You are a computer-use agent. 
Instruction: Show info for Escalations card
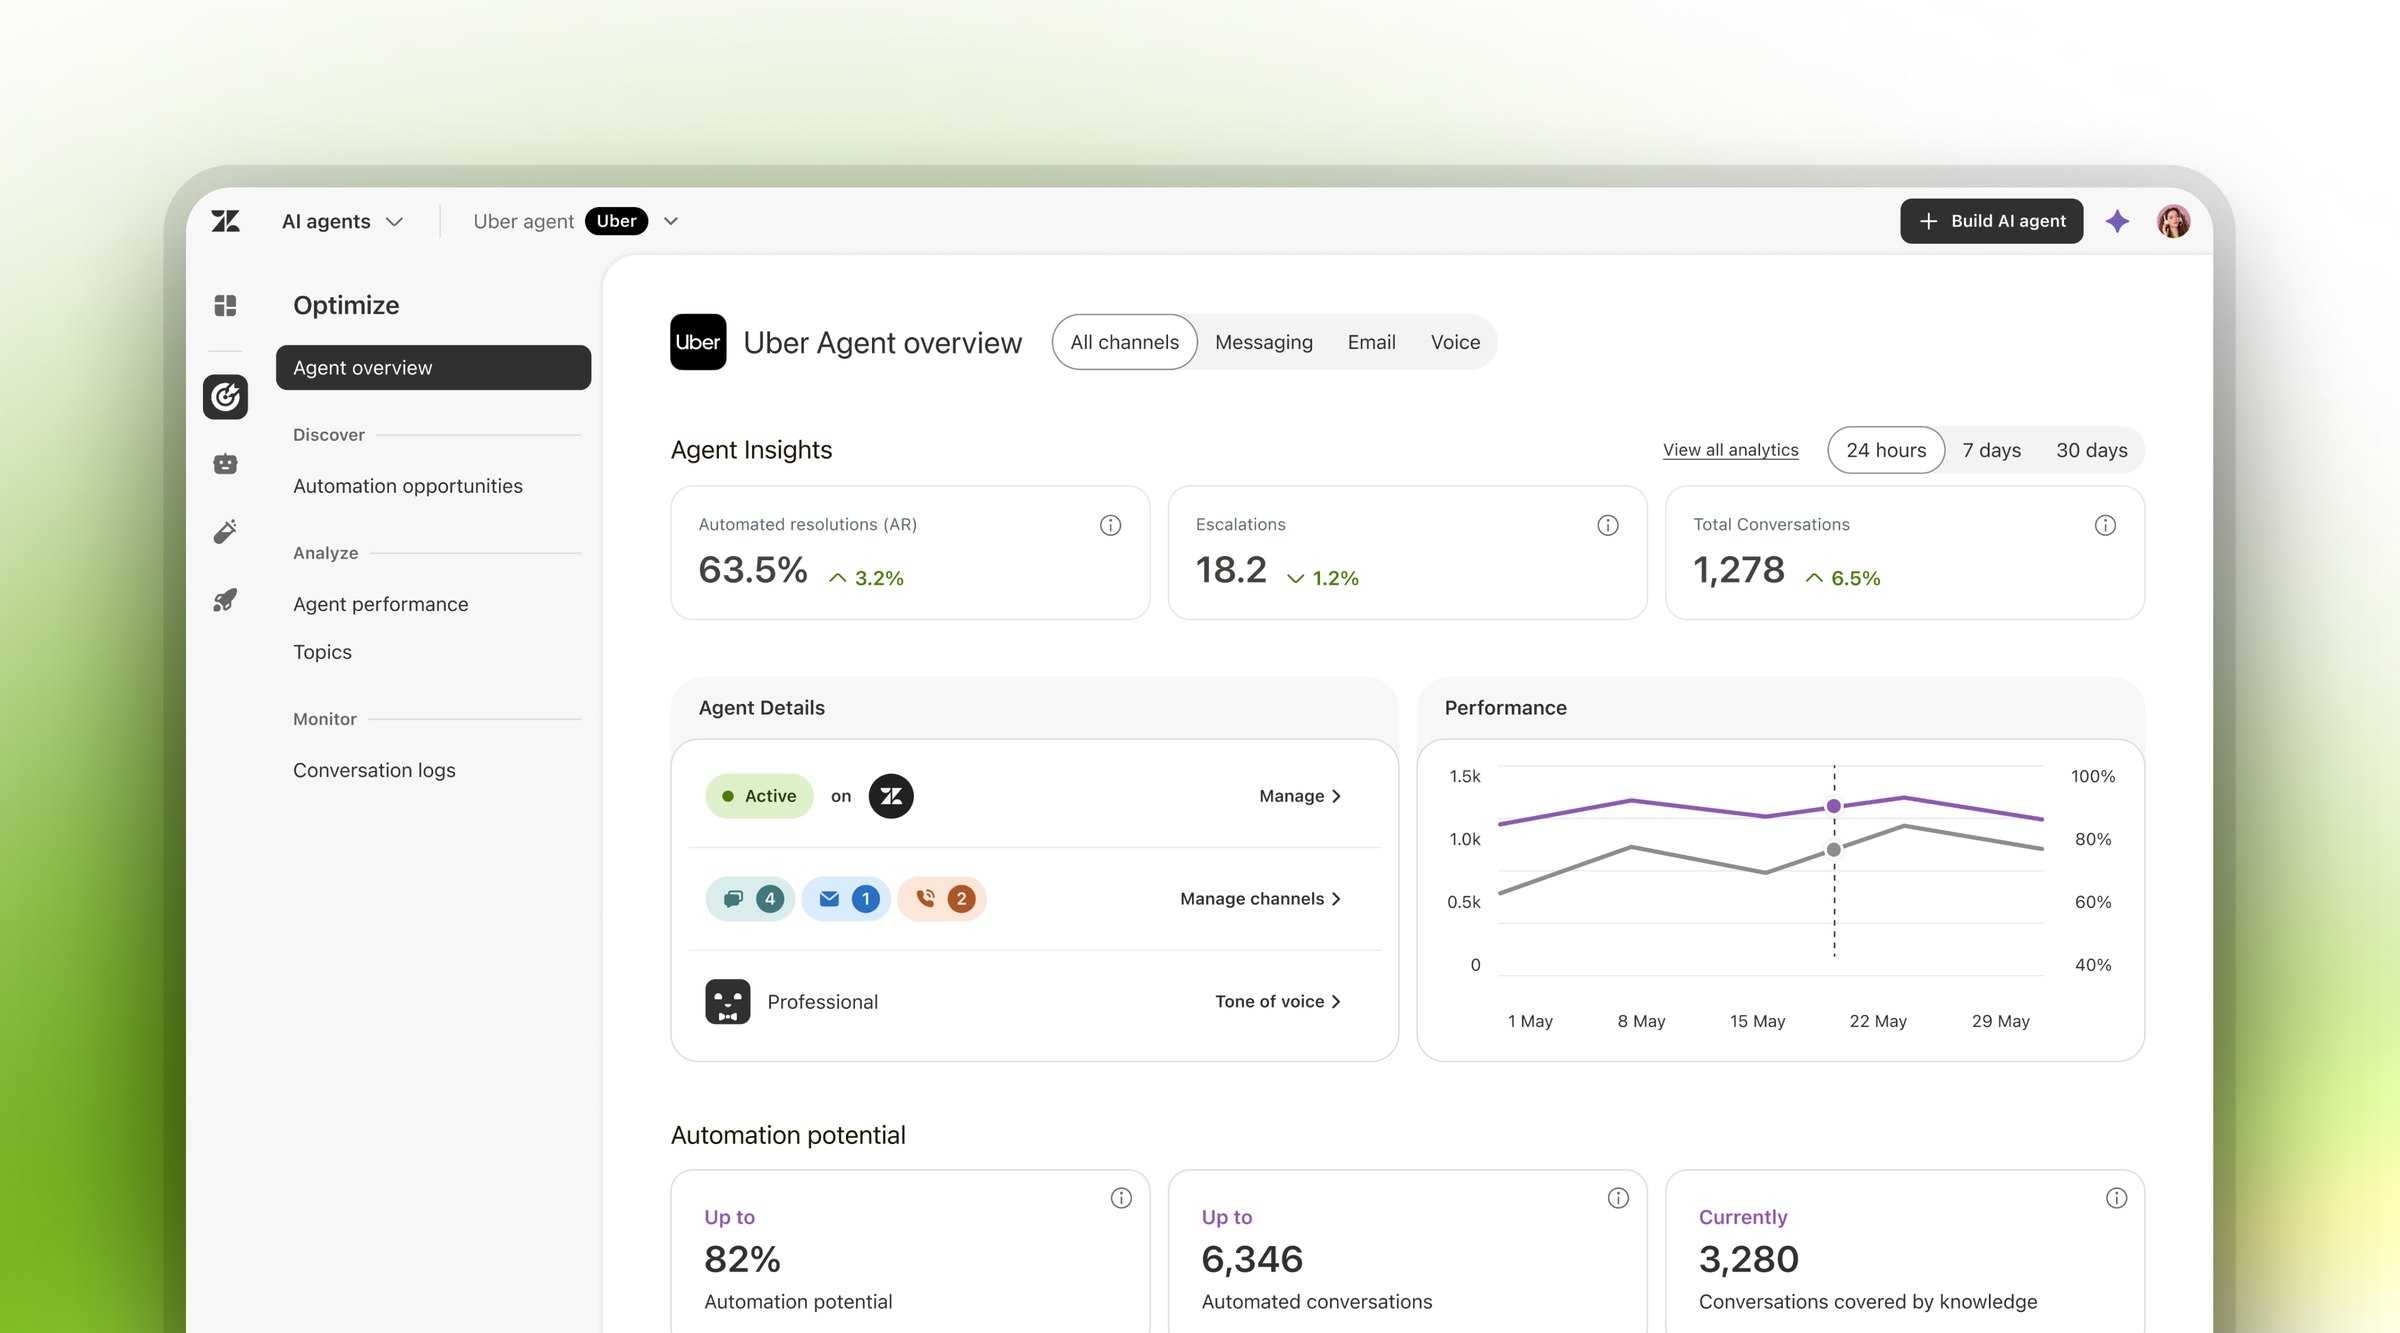(1607, 525)
